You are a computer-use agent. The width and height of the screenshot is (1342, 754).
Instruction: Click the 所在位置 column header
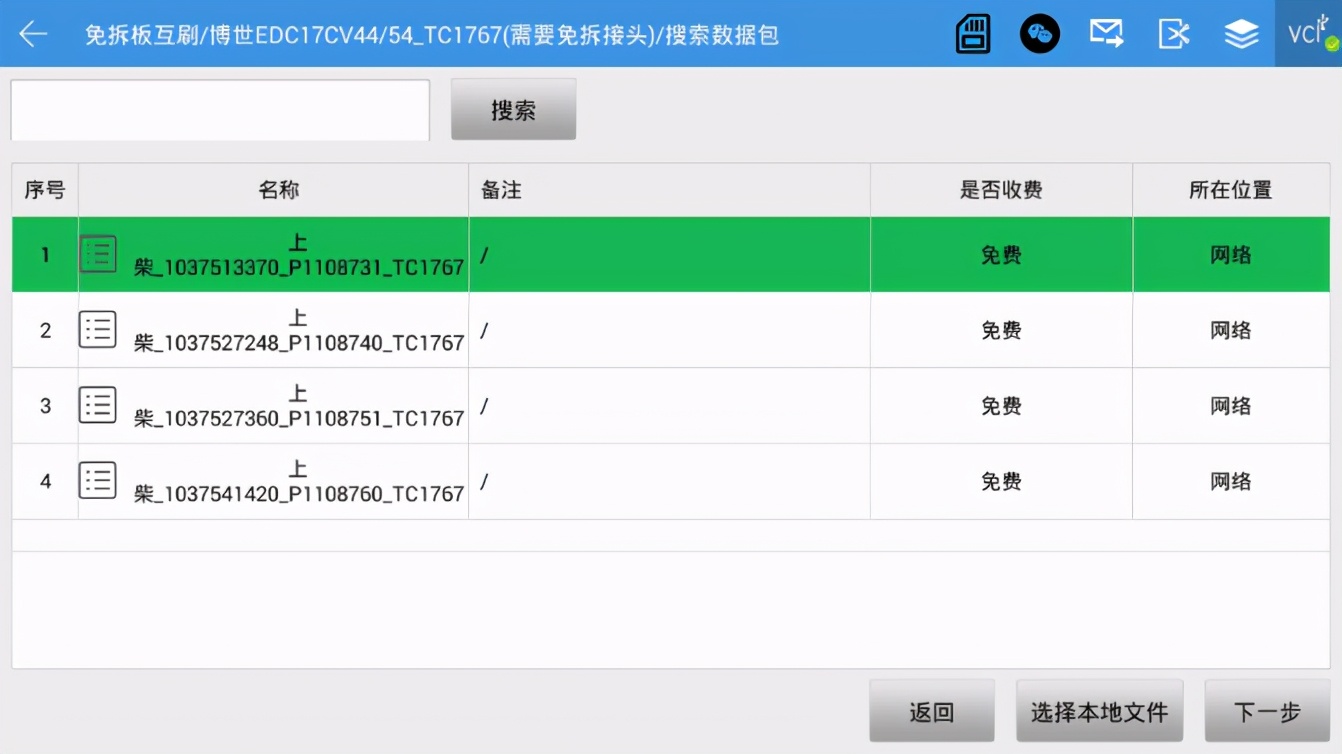pyautogui.click(x=1231, y=190)
